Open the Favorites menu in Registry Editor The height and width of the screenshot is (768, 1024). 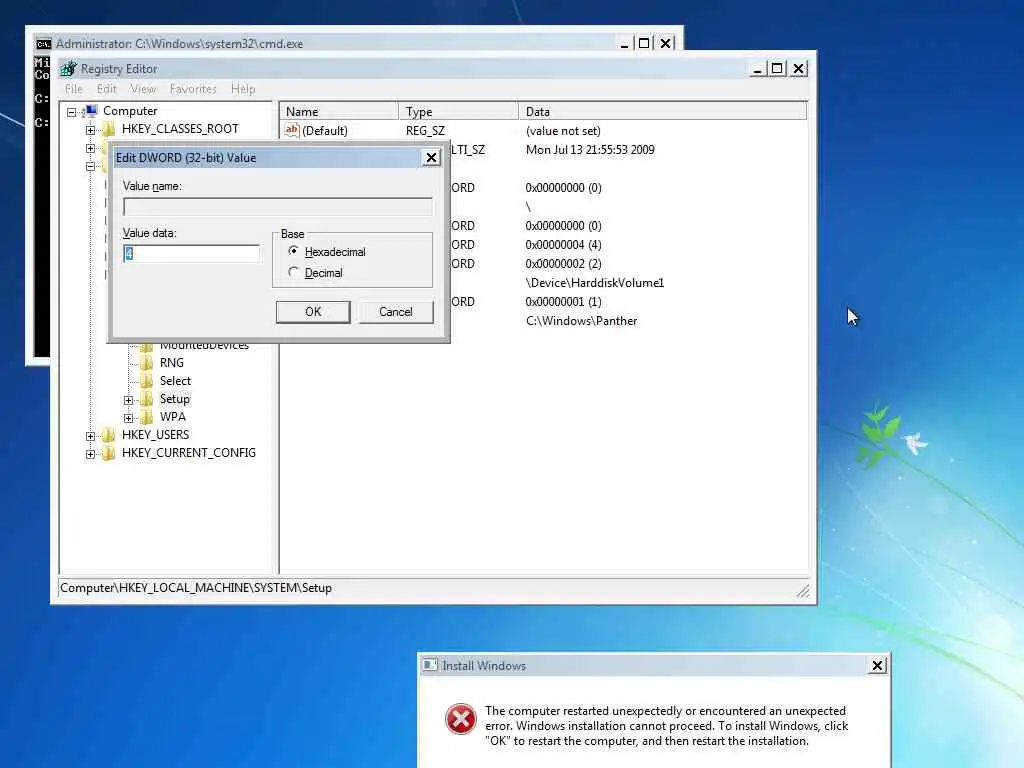pyautogui.click(x=193, y=89)
